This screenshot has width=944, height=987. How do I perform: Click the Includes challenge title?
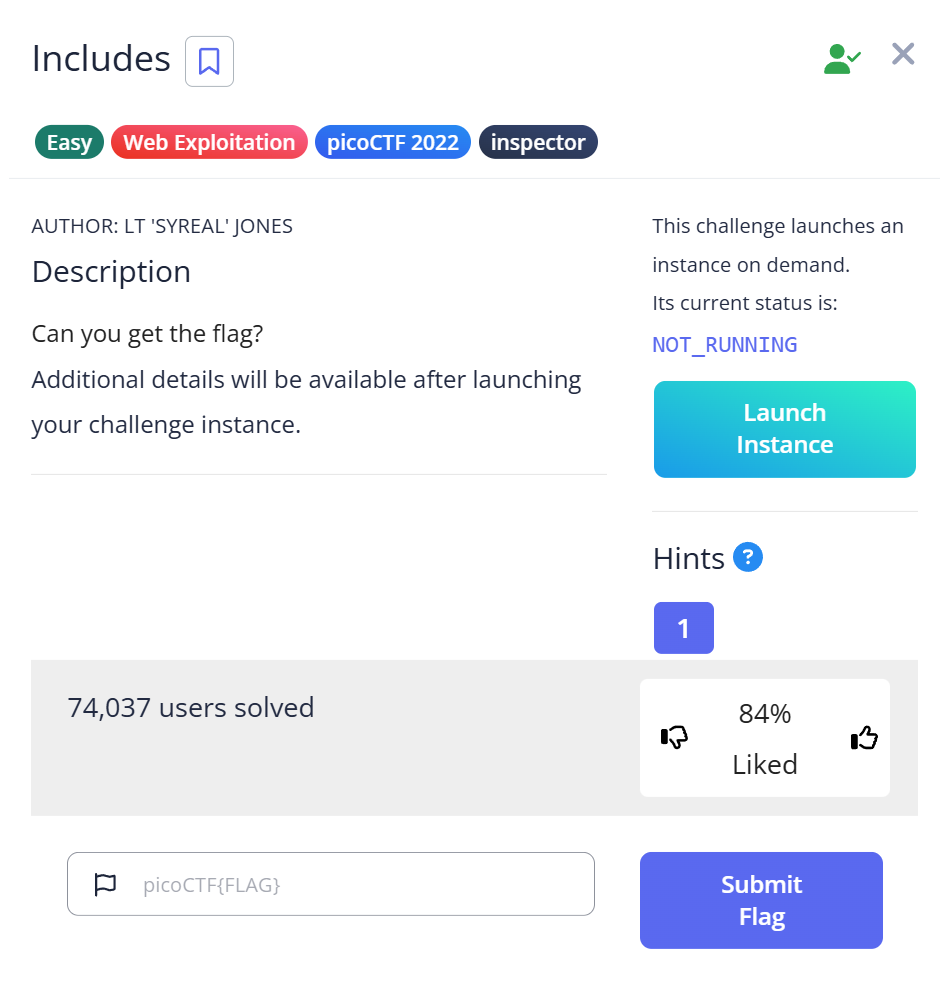click(101, 59)
